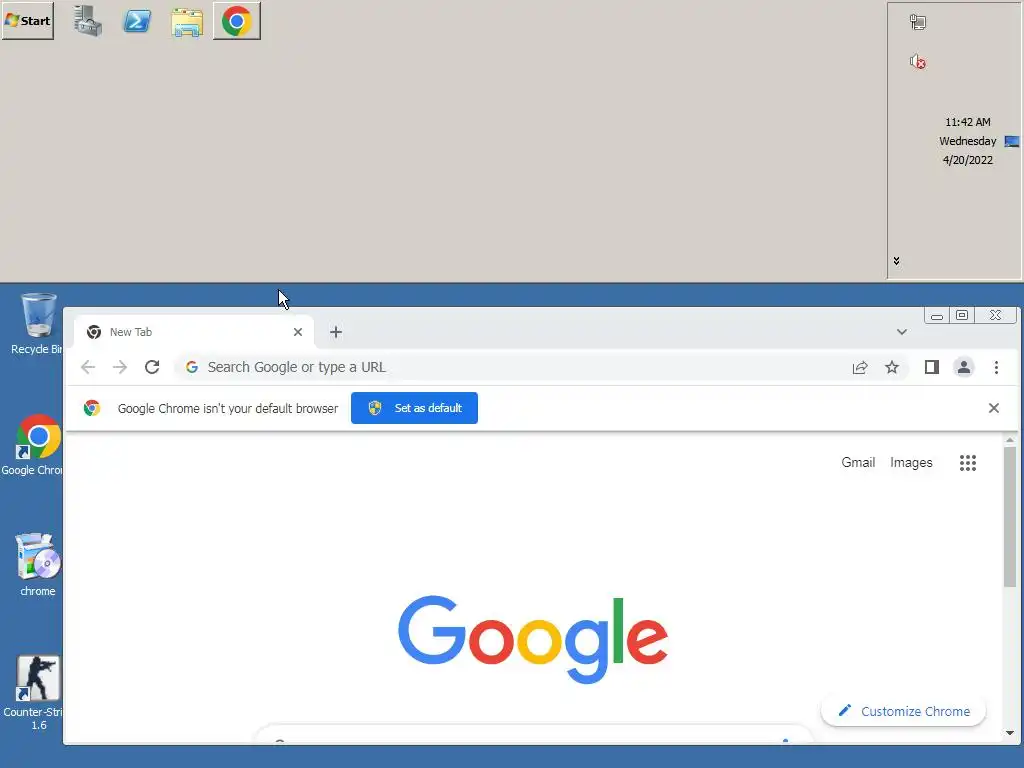
Task: Select the chrome installer desktop icon
Action: (37, 565)
